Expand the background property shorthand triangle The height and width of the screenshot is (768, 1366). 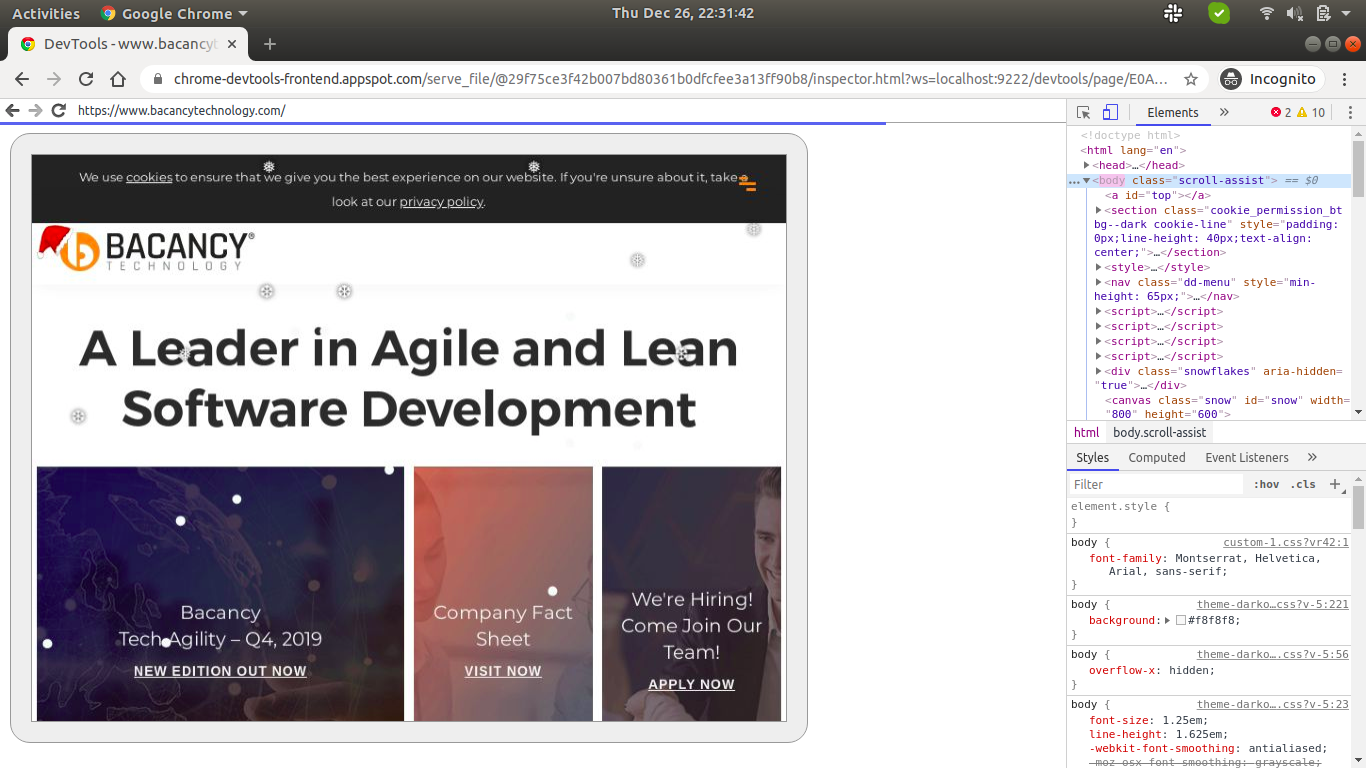point(1167,620)
